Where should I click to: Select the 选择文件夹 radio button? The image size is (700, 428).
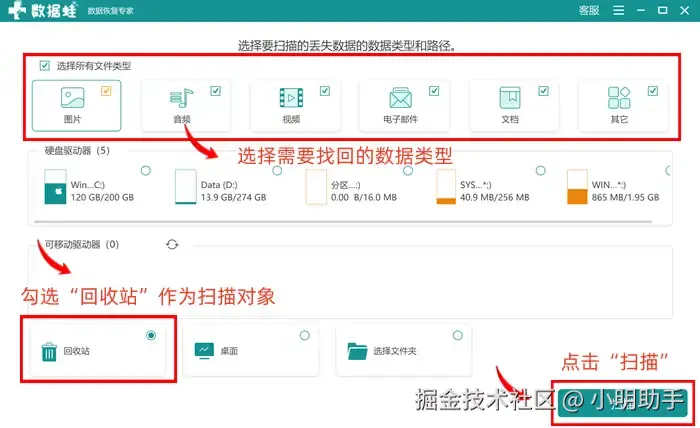tap(458, 335)
